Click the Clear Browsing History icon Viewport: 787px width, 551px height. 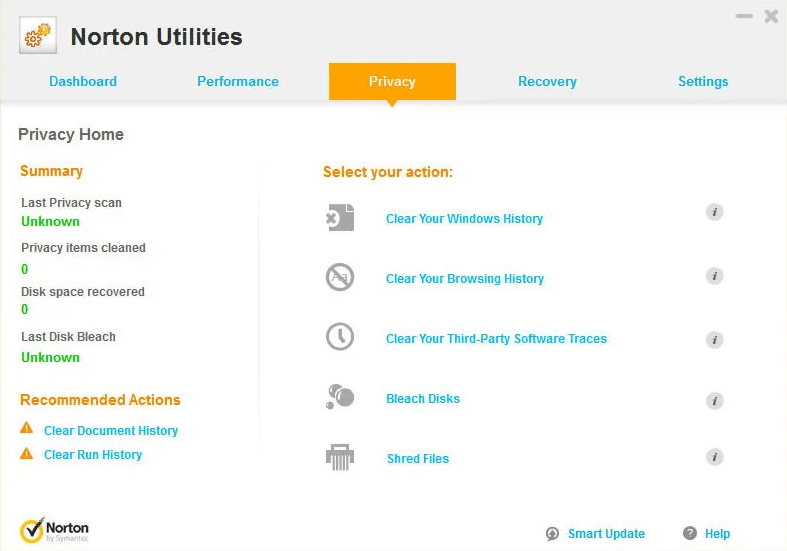(x=340, y=277)
